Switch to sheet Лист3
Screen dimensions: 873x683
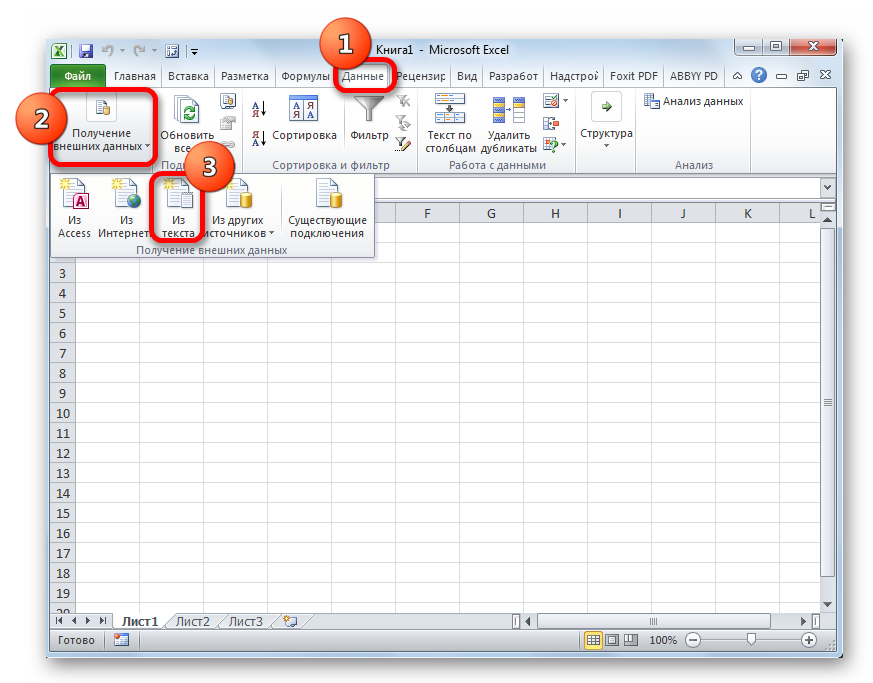point(246,621)
